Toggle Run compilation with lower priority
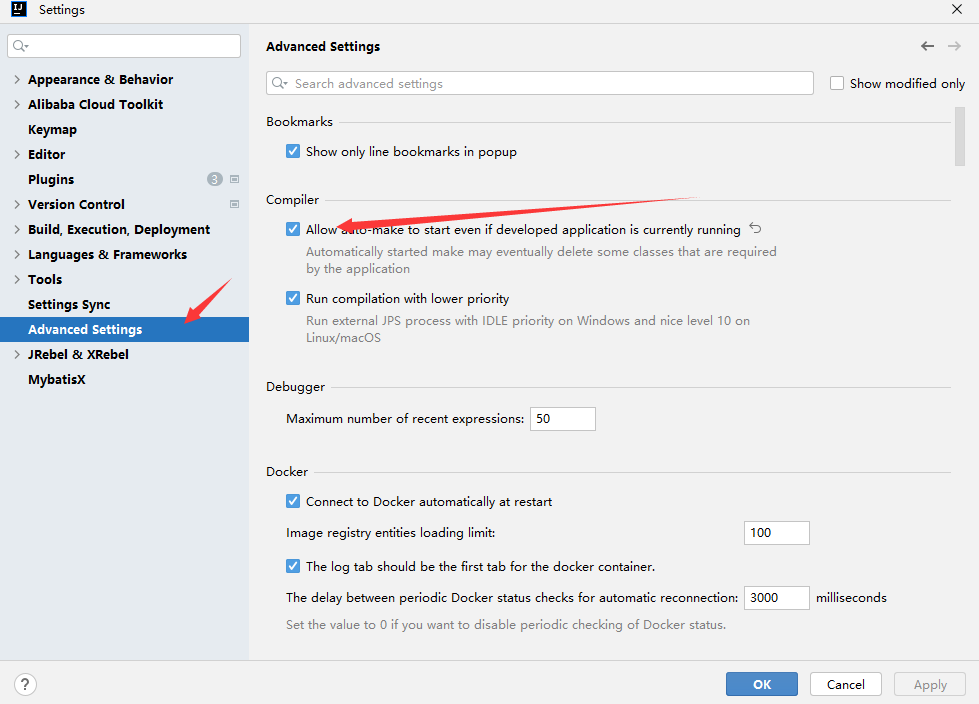 tap(293, 298)
